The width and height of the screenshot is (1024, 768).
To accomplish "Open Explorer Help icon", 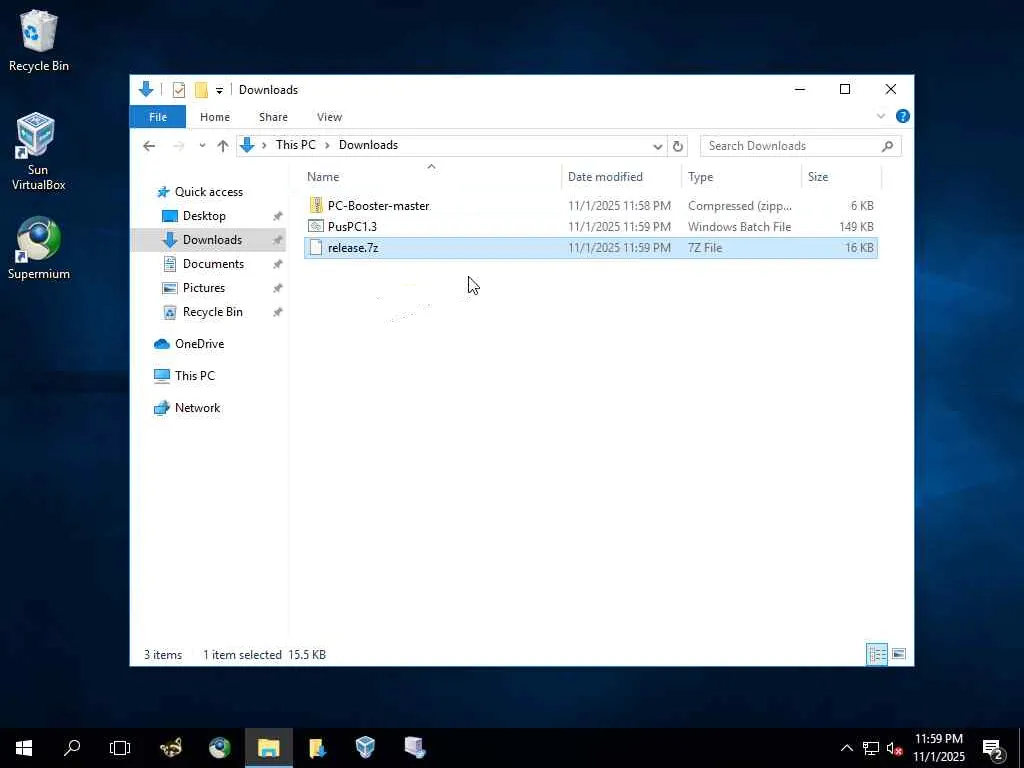I will [x=903, y=116].
